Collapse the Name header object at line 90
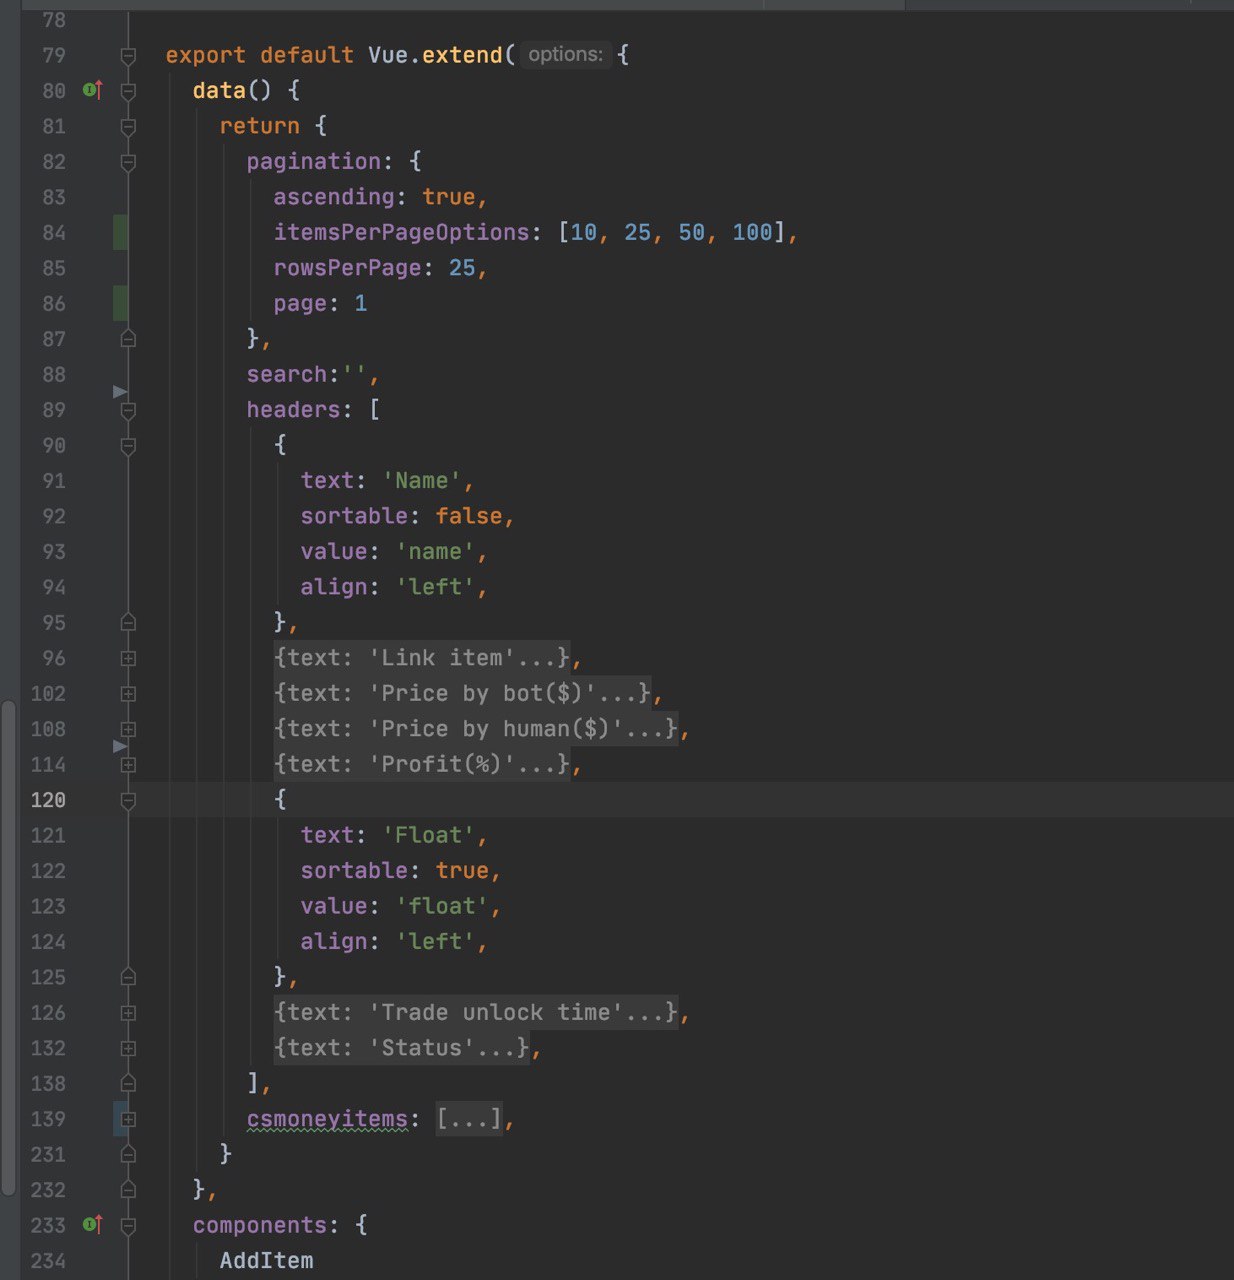The height and width of the screenshot is (1280, 1234). pos(128,446)
